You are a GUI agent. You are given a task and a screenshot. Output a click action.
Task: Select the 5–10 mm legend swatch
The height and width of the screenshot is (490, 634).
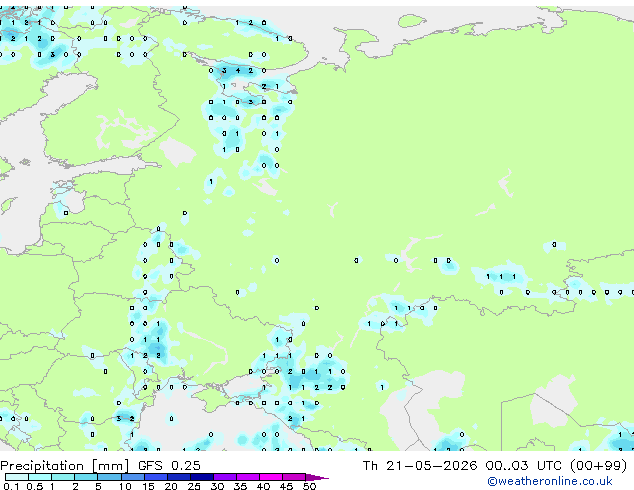pyautogui.click(x=109, y=477)
